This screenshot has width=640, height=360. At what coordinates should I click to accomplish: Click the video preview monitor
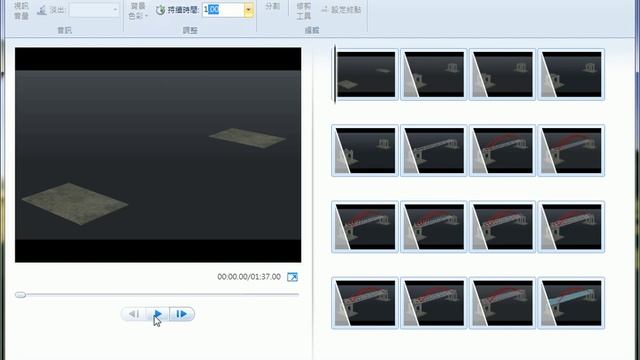click(x=158, y=155)
